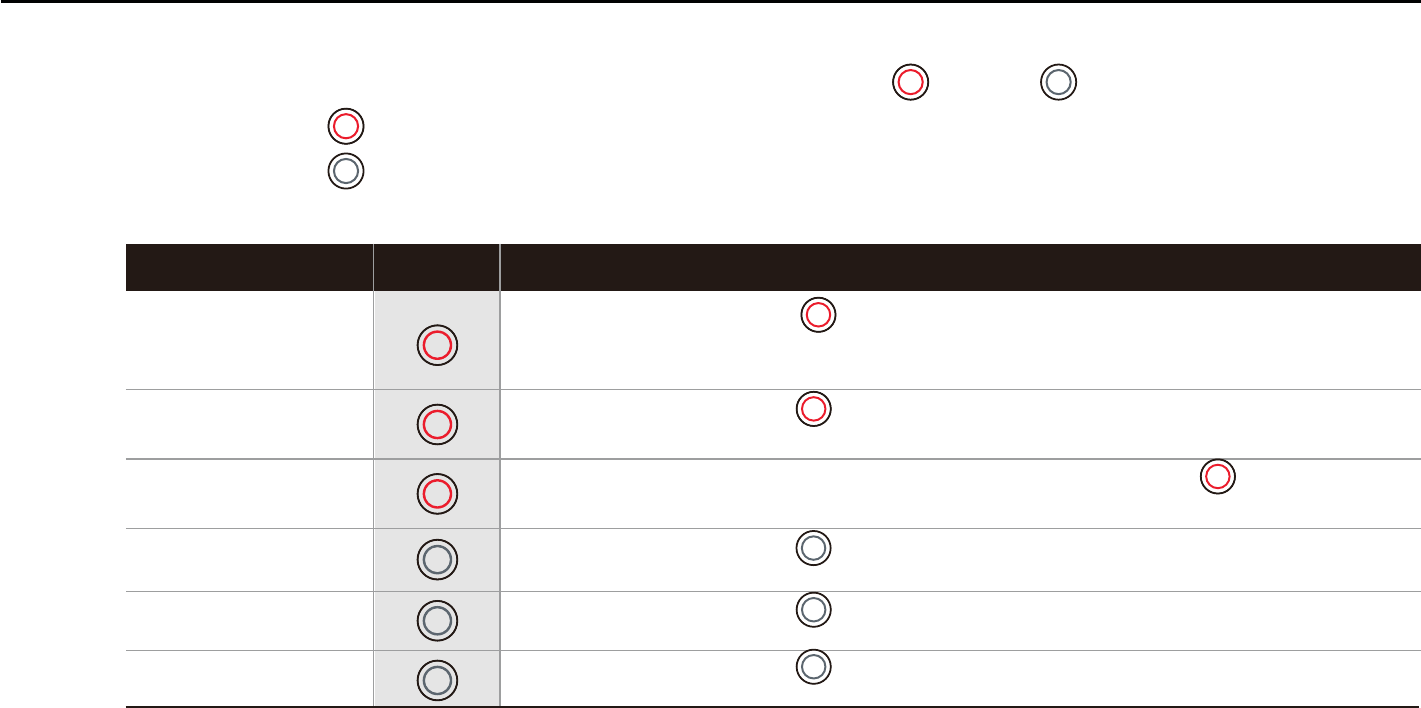
Task: Click the narrow middle dark header cell
Action: (436, 267)
